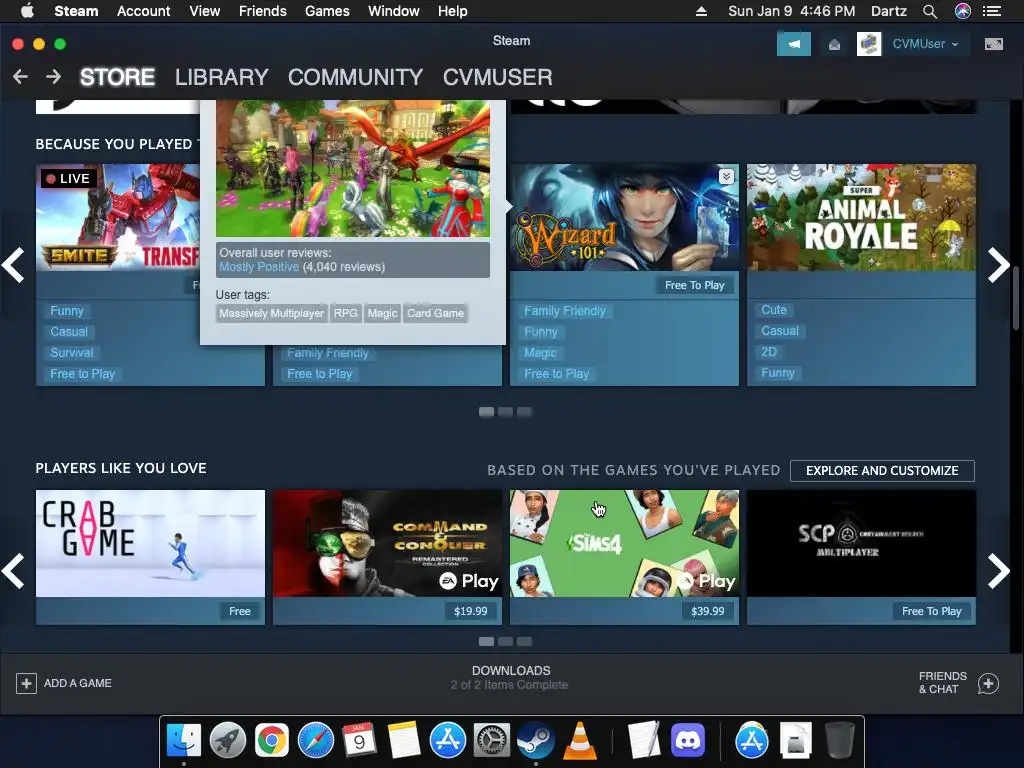Open Discord from the dock
This screenshot has height=768, width=1024.
[x=688, y=740]
